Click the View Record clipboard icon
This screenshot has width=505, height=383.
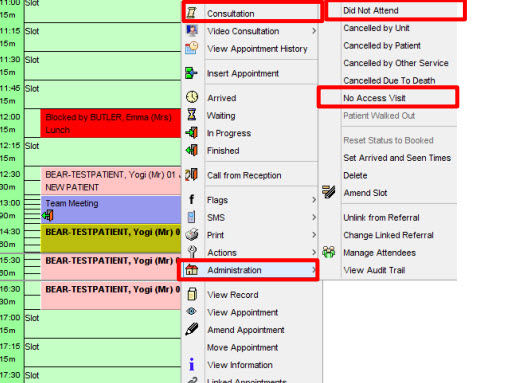[192, 294]
